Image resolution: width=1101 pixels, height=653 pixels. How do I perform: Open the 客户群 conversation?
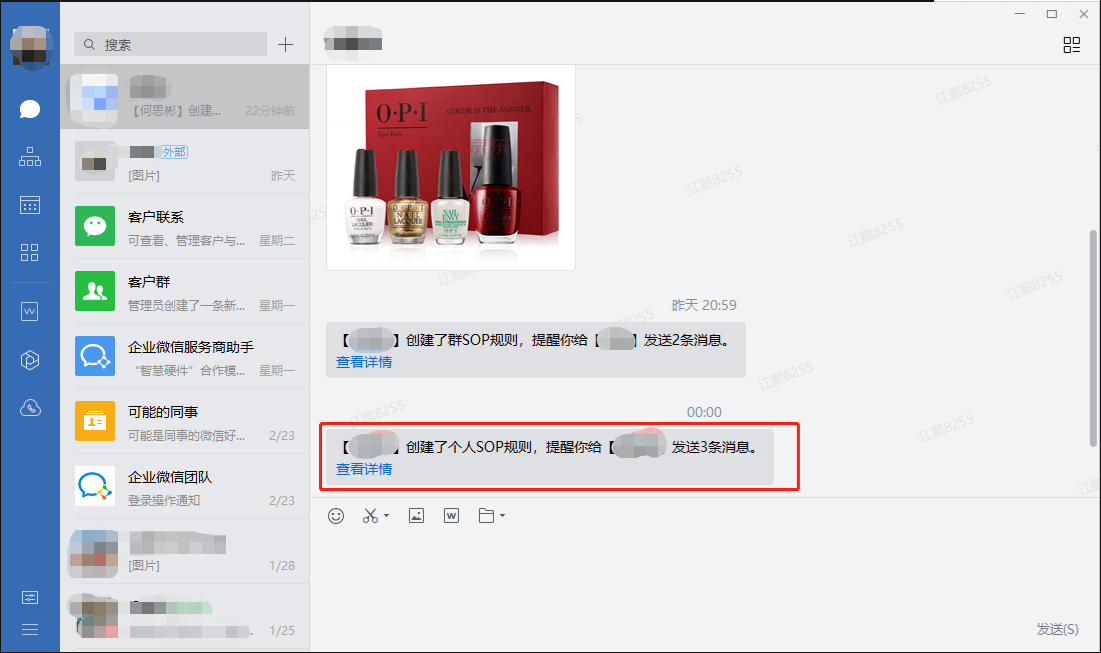click(x=185, y=291)
